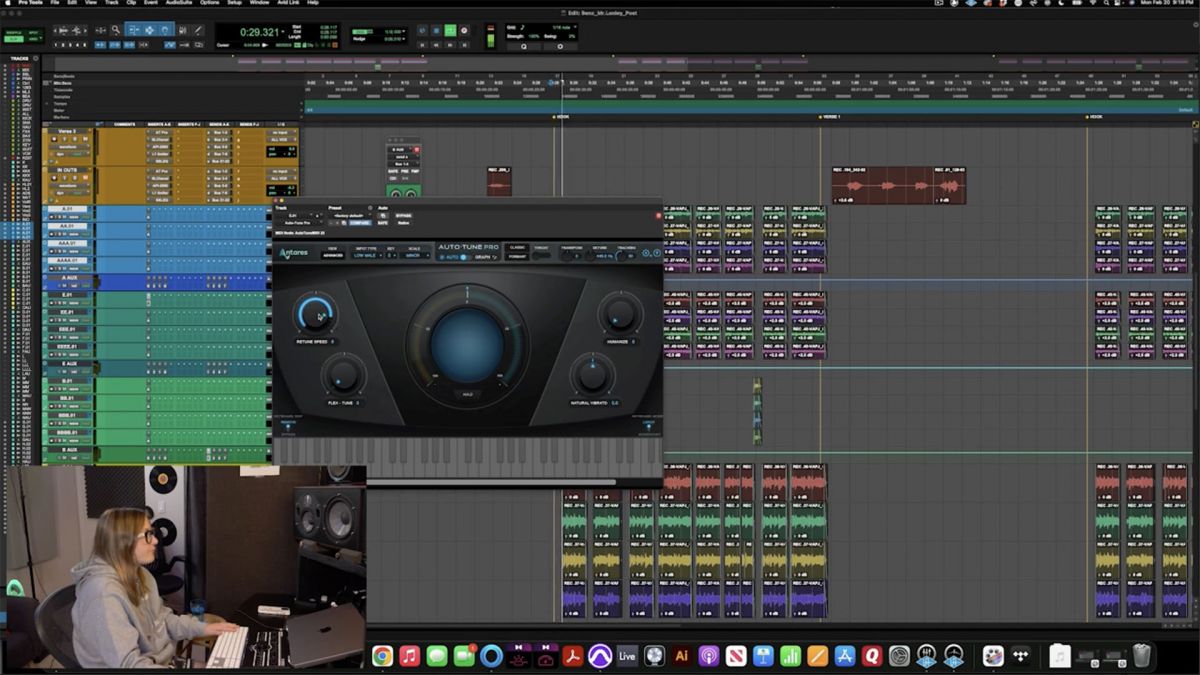The image size is (1200, 675).
Task: Open the Event menu in the menu bar
Action: 150,5
